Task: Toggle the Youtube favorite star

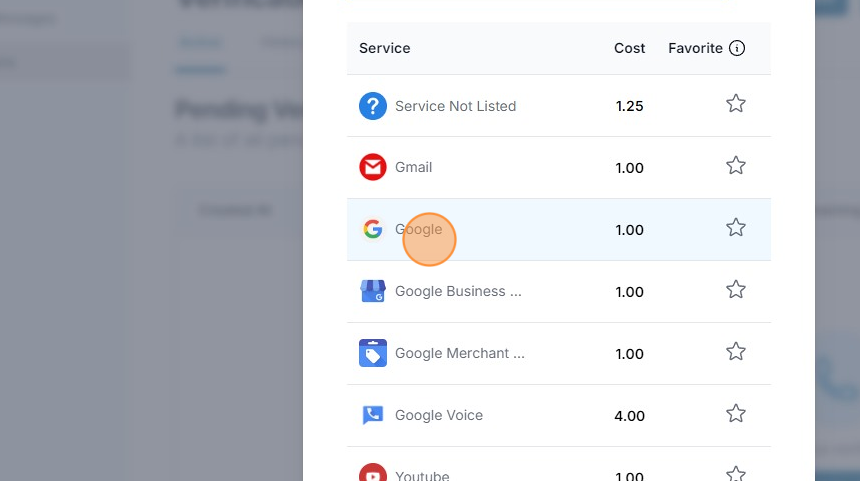Action: pos(735,473)
